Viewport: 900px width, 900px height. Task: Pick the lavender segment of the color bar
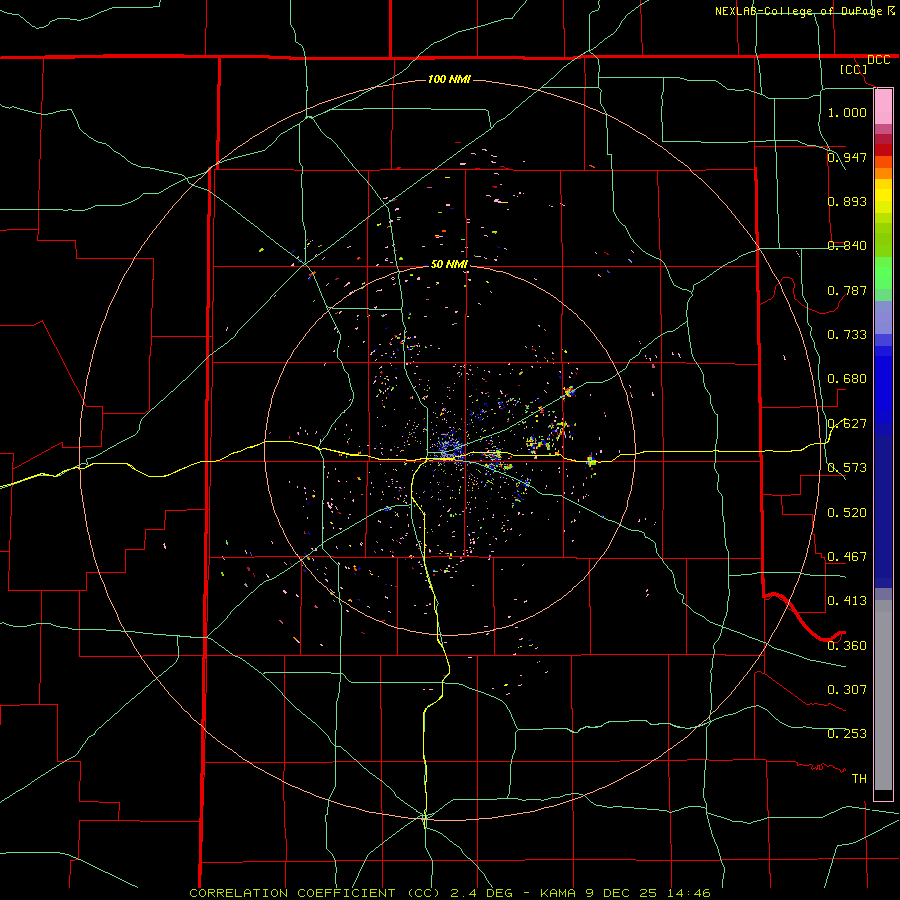point(883,317)
